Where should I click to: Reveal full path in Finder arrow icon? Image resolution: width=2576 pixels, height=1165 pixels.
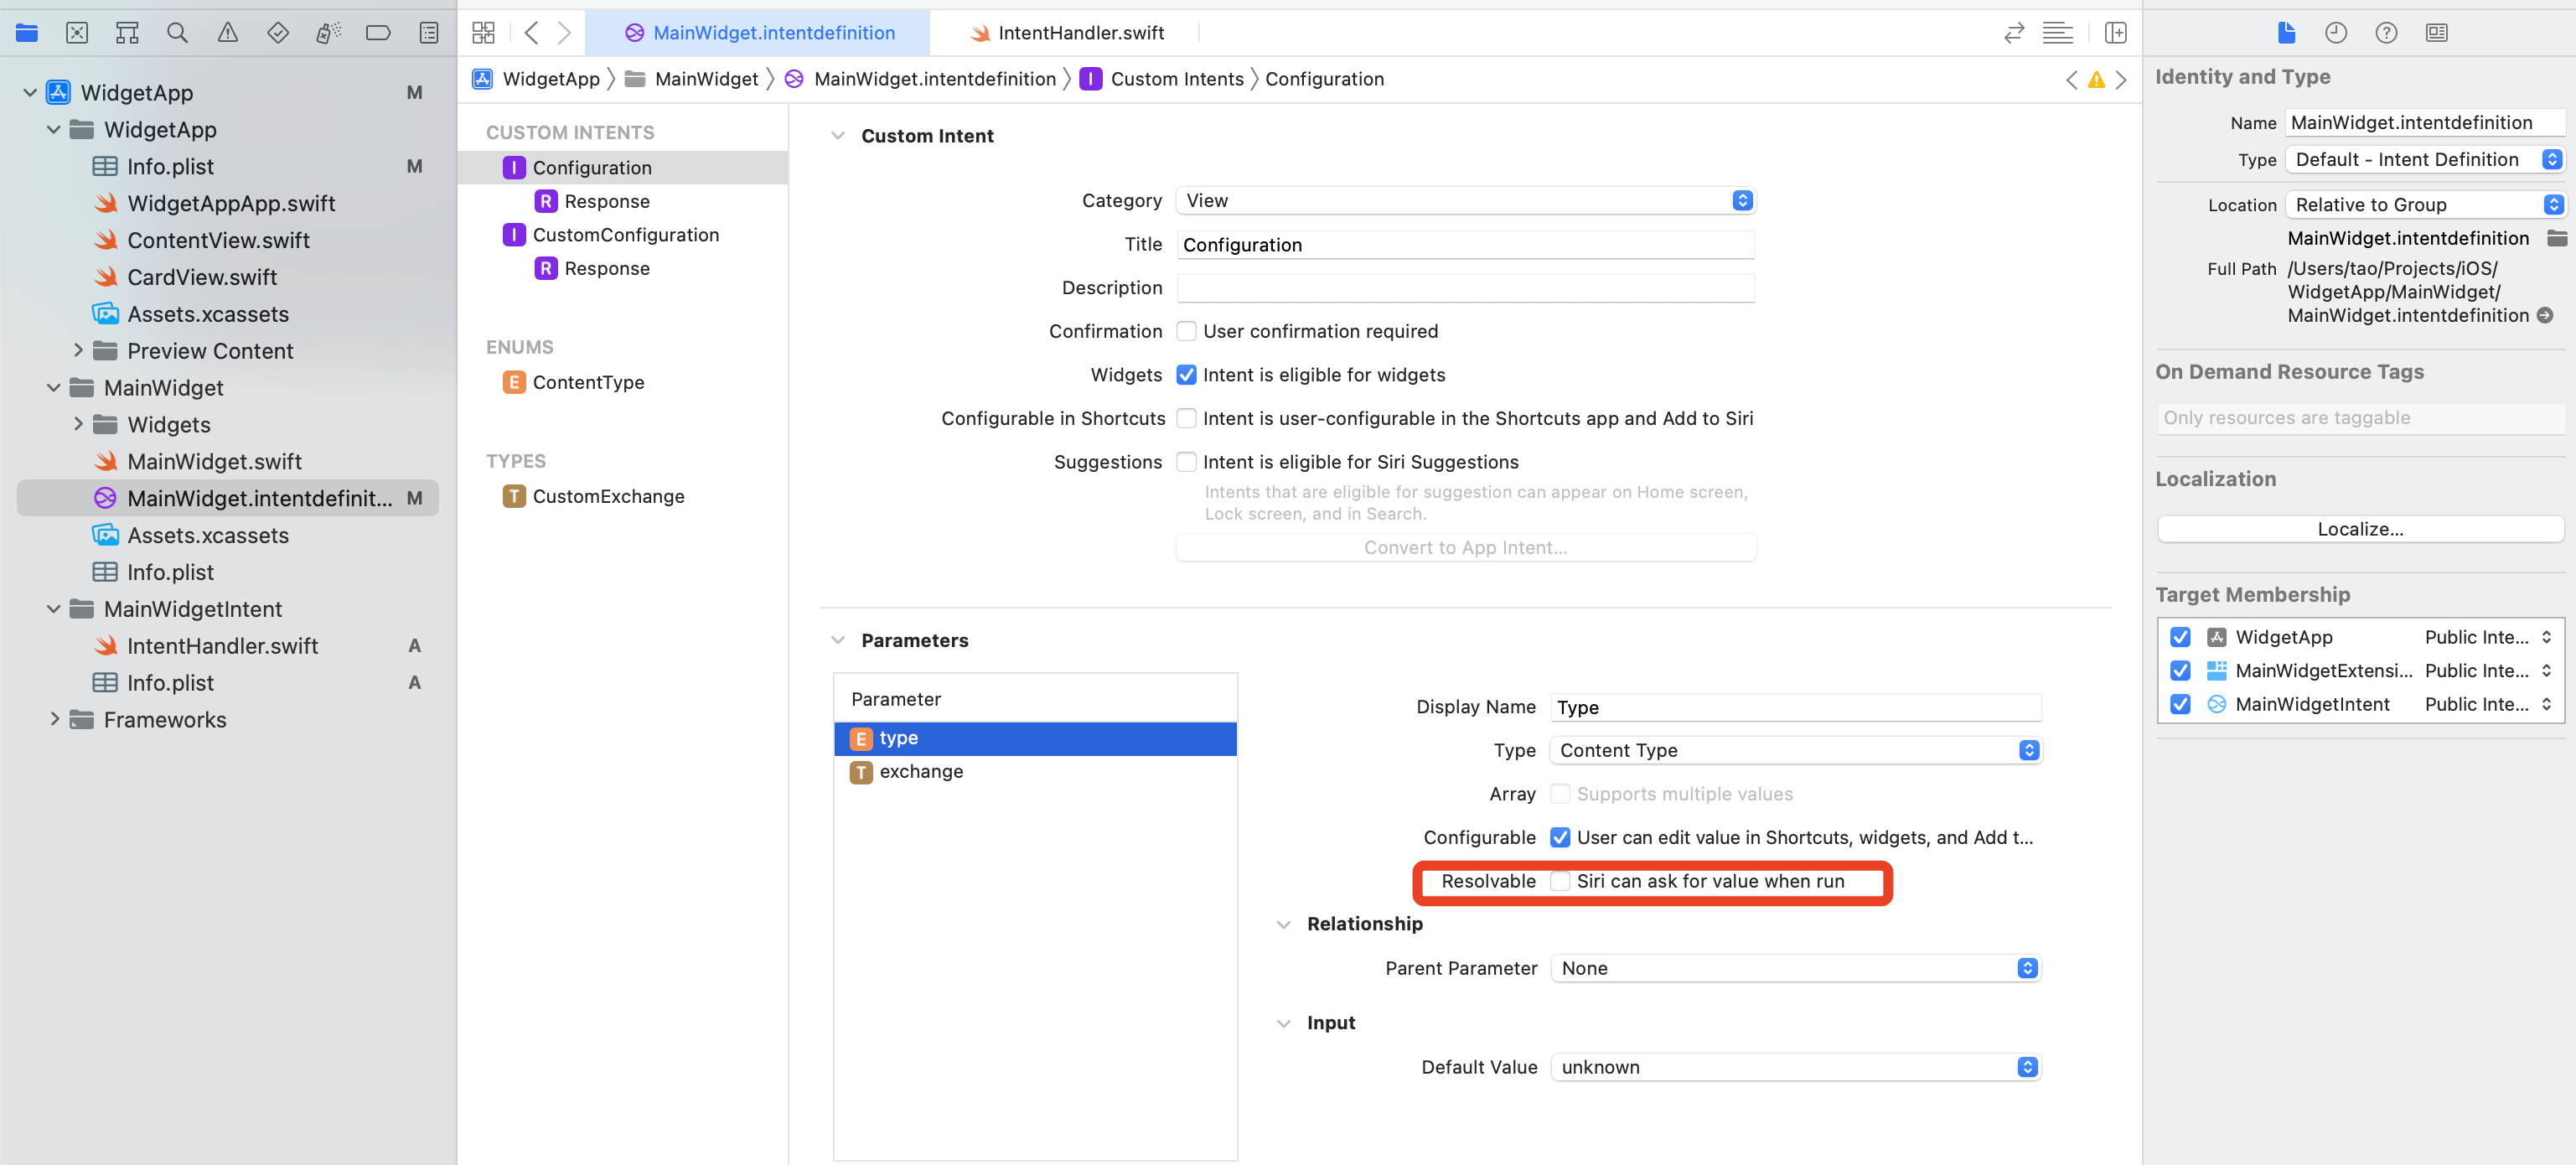point(2545,316)
